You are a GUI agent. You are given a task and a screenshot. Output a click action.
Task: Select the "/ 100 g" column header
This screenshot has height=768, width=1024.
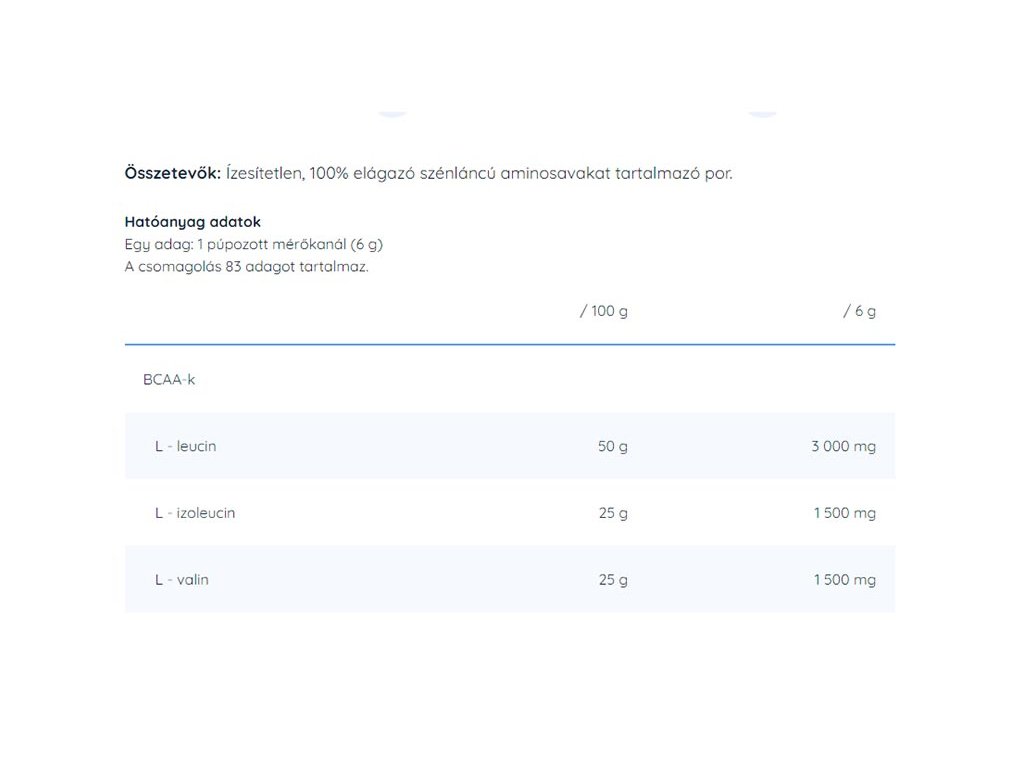[604, 311]
